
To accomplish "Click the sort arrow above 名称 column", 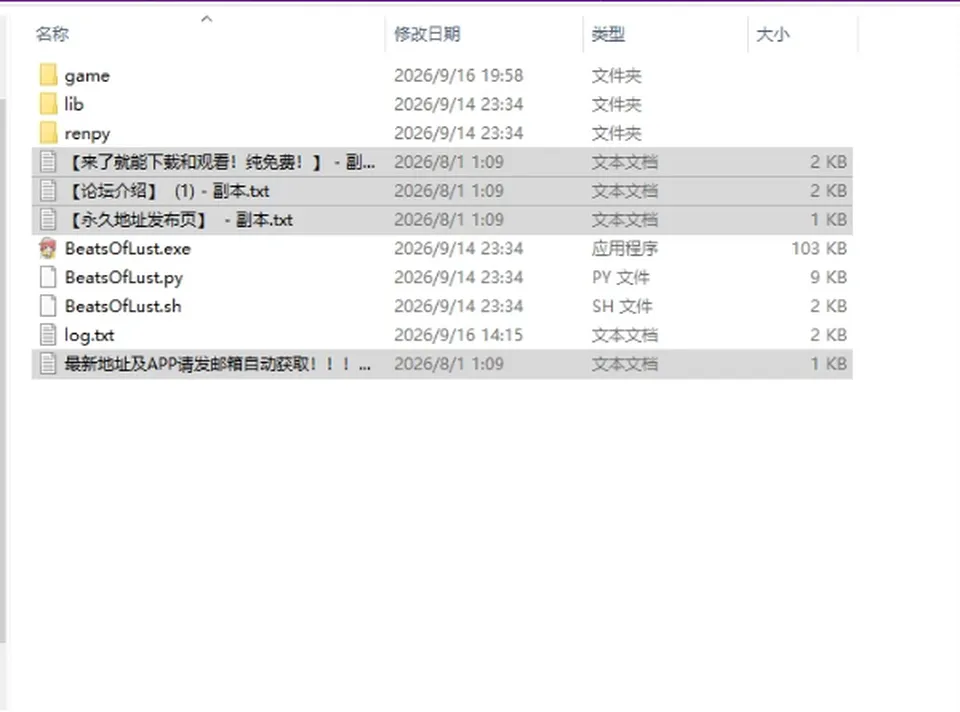I will tap(207, 19).
